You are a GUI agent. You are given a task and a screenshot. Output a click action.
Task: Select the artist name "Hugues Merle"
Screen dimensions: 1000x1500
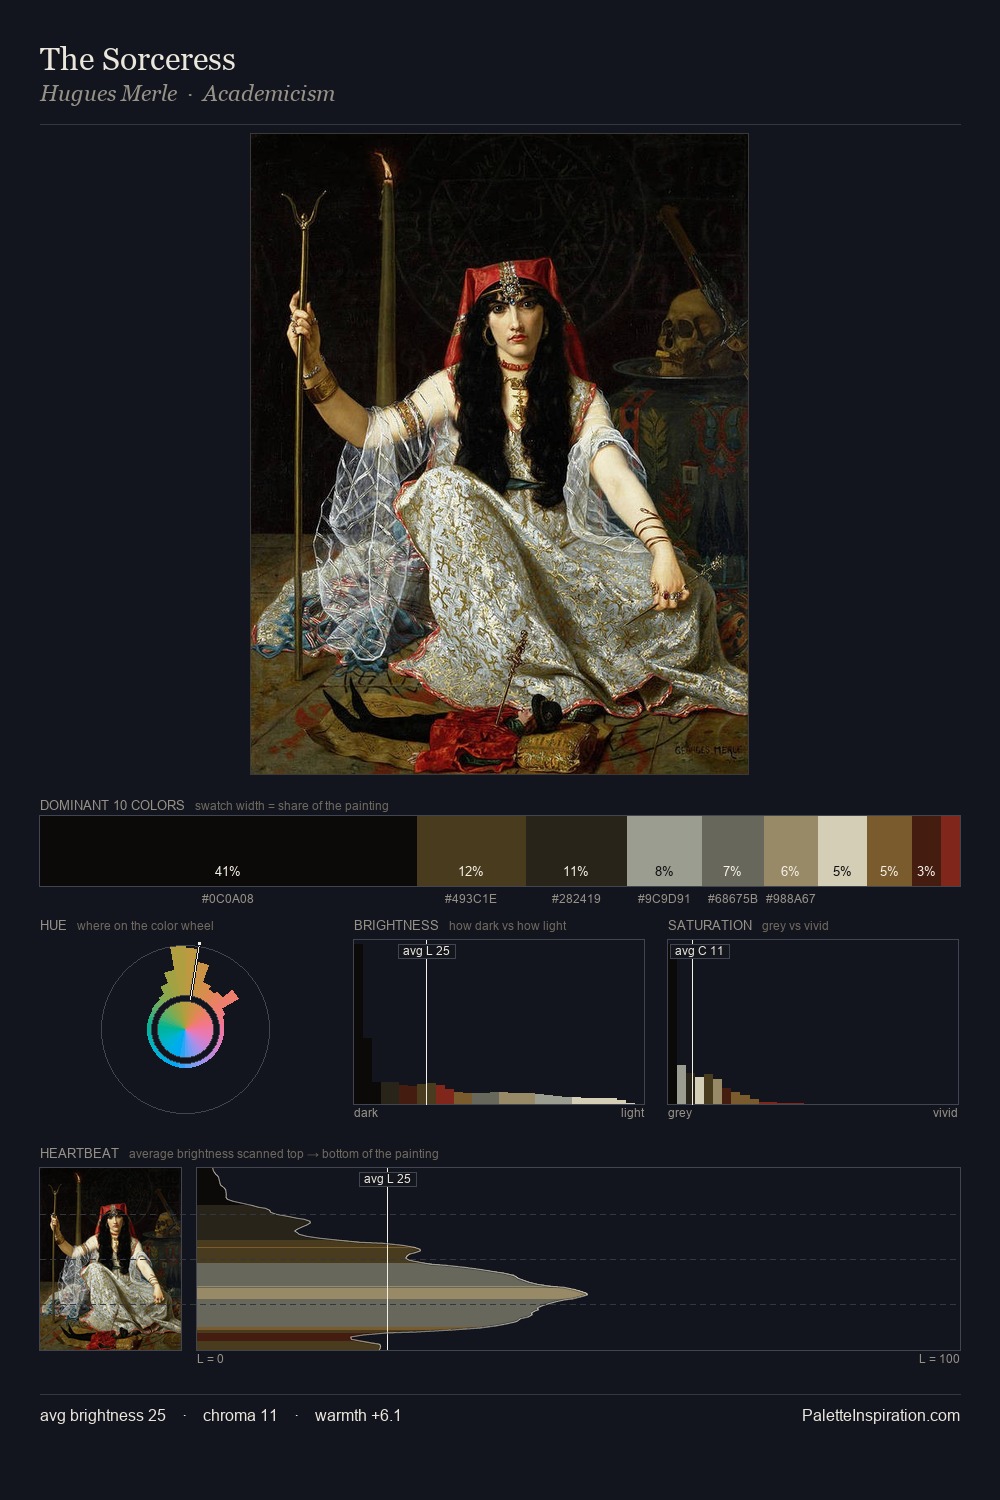pos(108,94)
